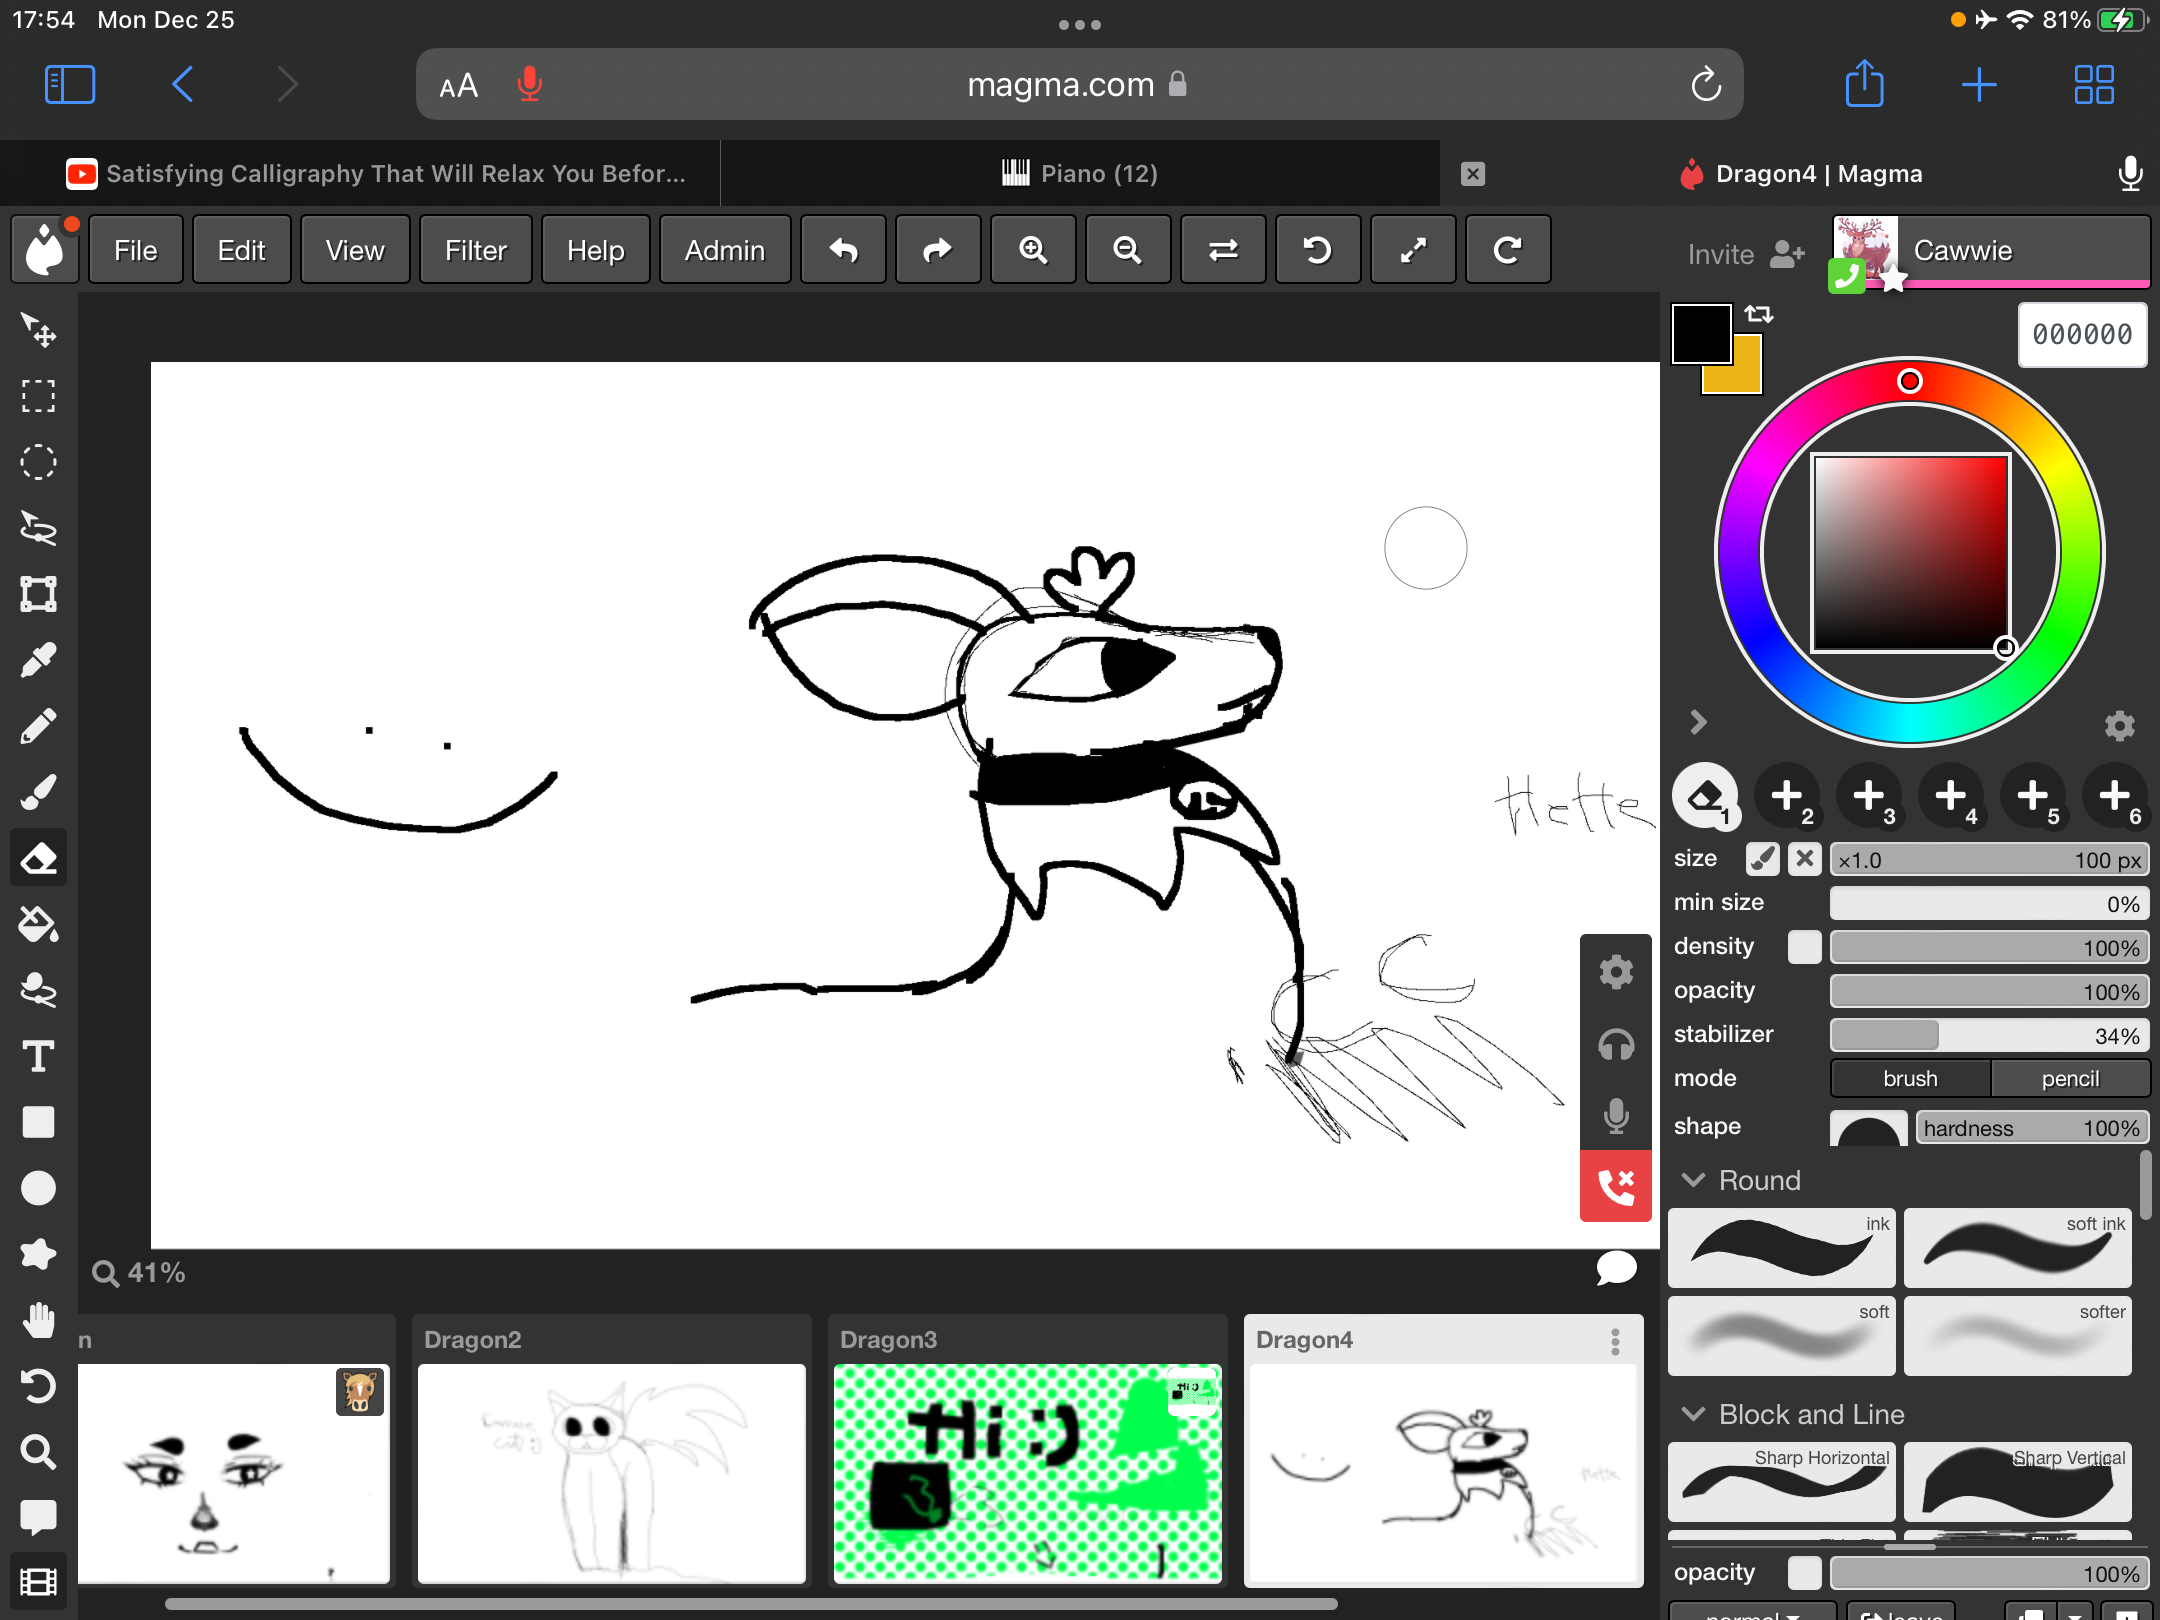Viewport: 2160px width, 1620px height.
Task: Click the stabilizer slider
Action: [x=1989, y=1035]
